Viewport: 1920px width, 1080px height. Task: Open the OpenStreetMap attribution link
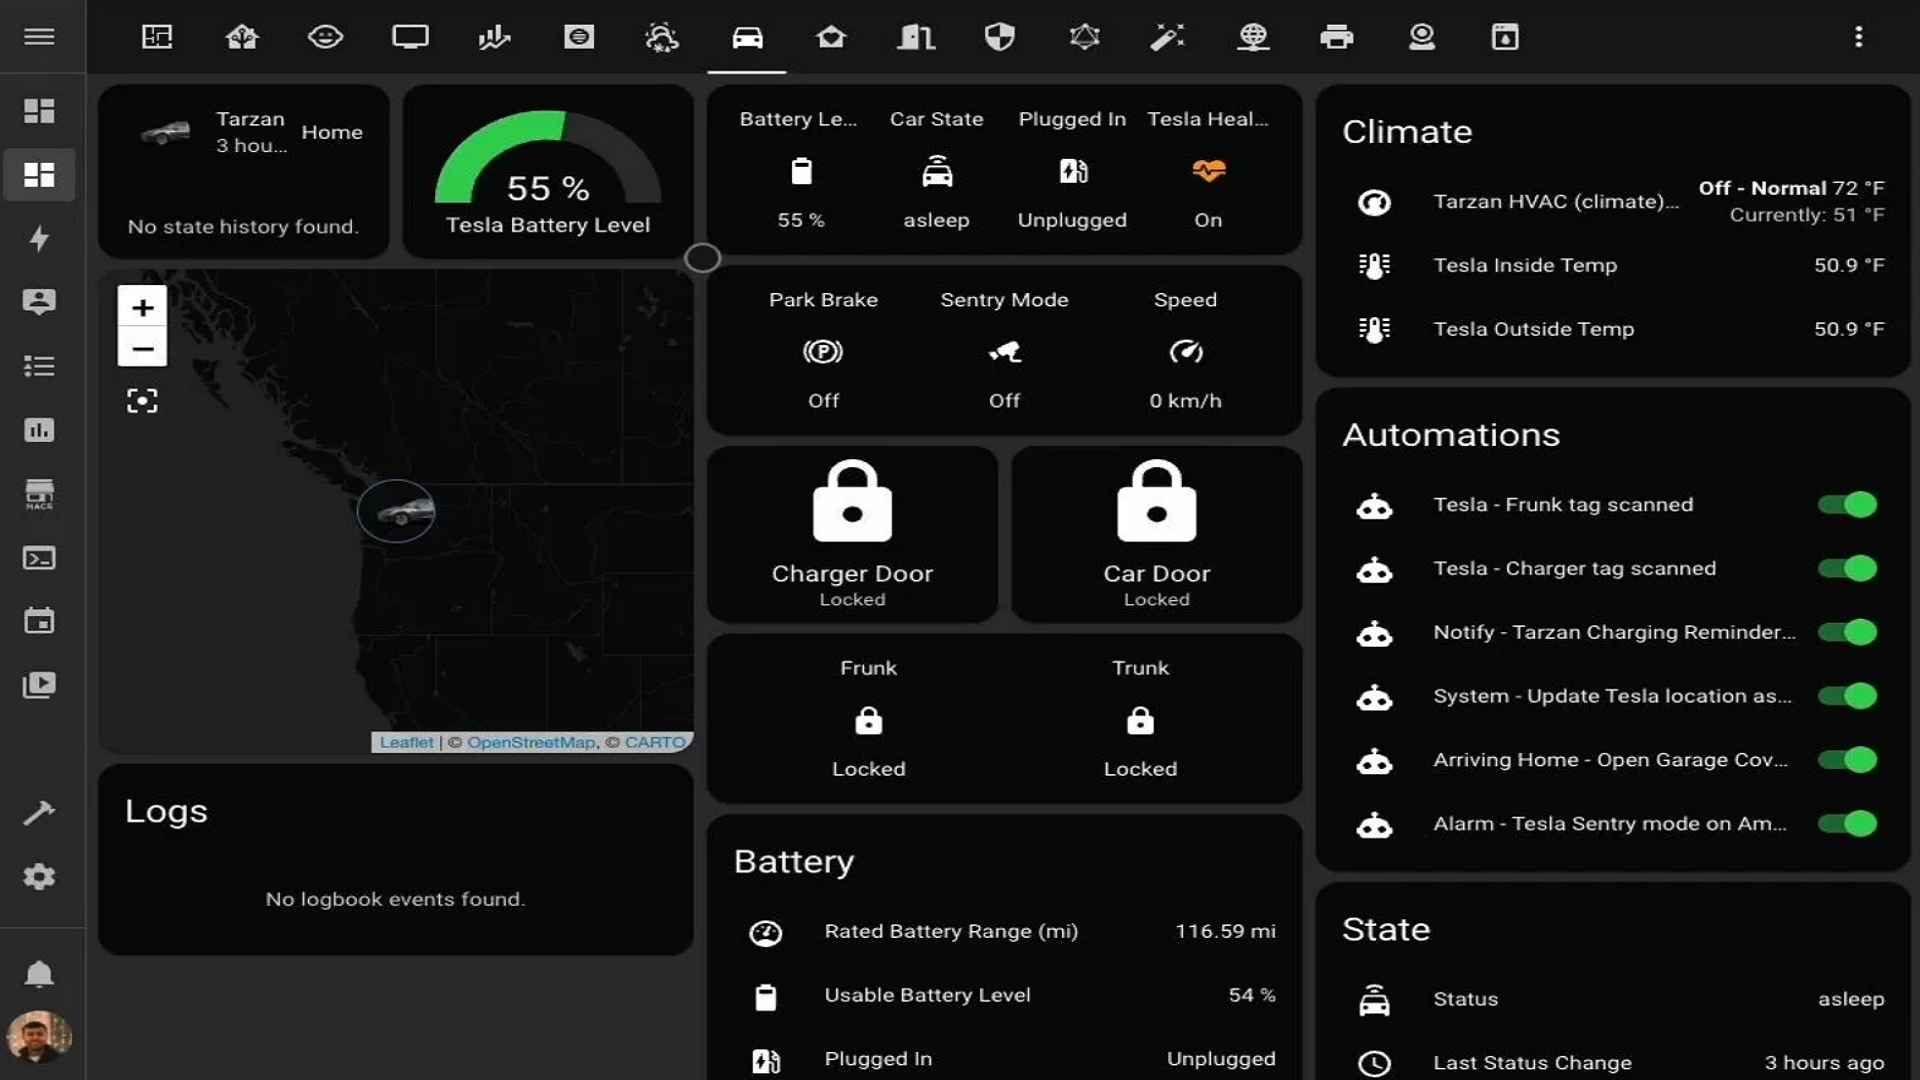click(x=530, y=742)
